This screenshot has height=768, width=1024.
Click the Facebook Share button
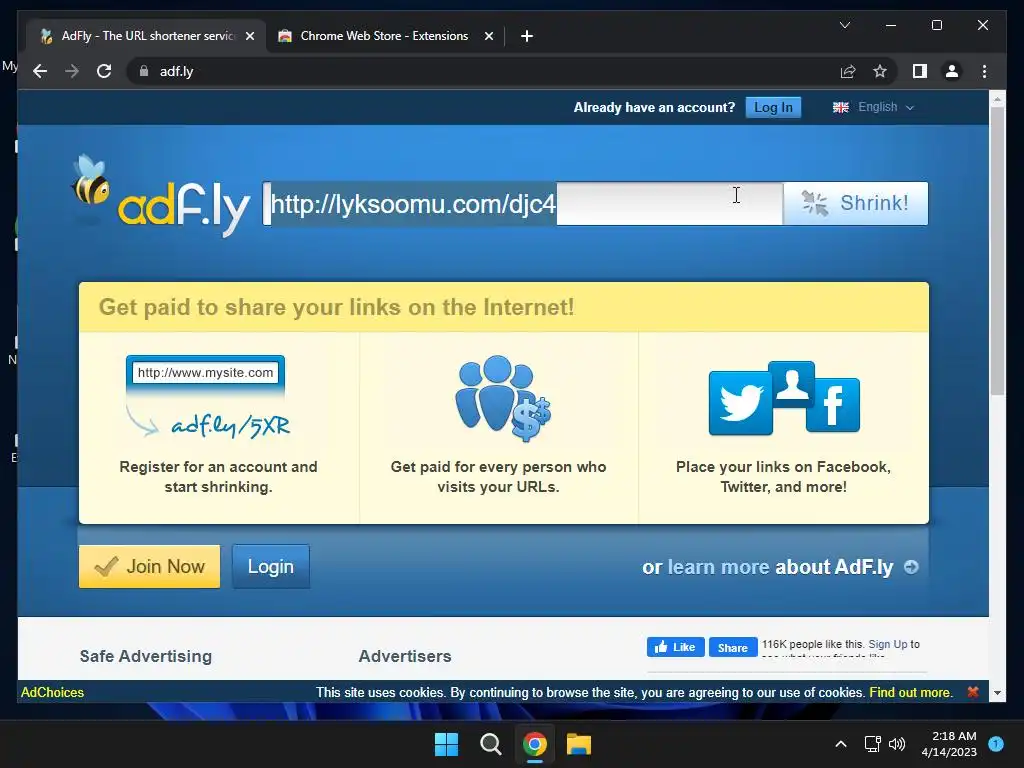pyautogui.click(x=733, y=647)
